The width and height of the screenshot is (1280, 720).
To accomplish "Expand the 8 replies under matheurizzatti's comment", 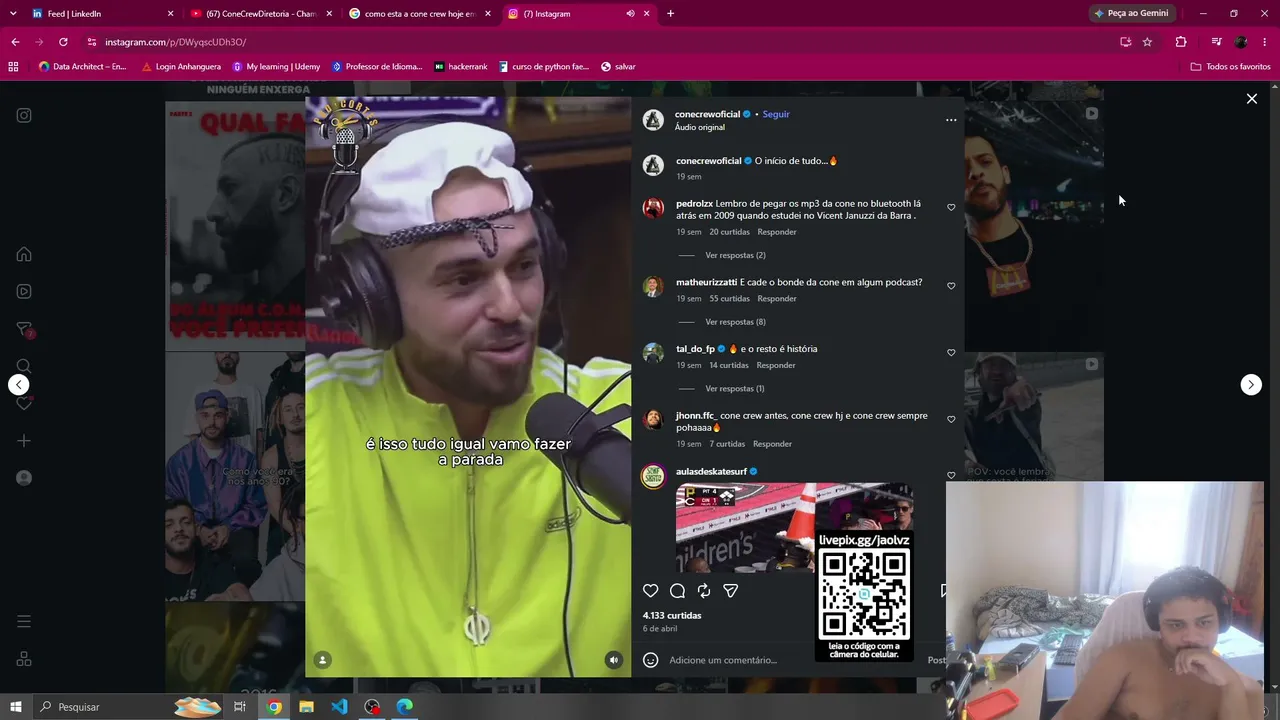I will (735, 322).
